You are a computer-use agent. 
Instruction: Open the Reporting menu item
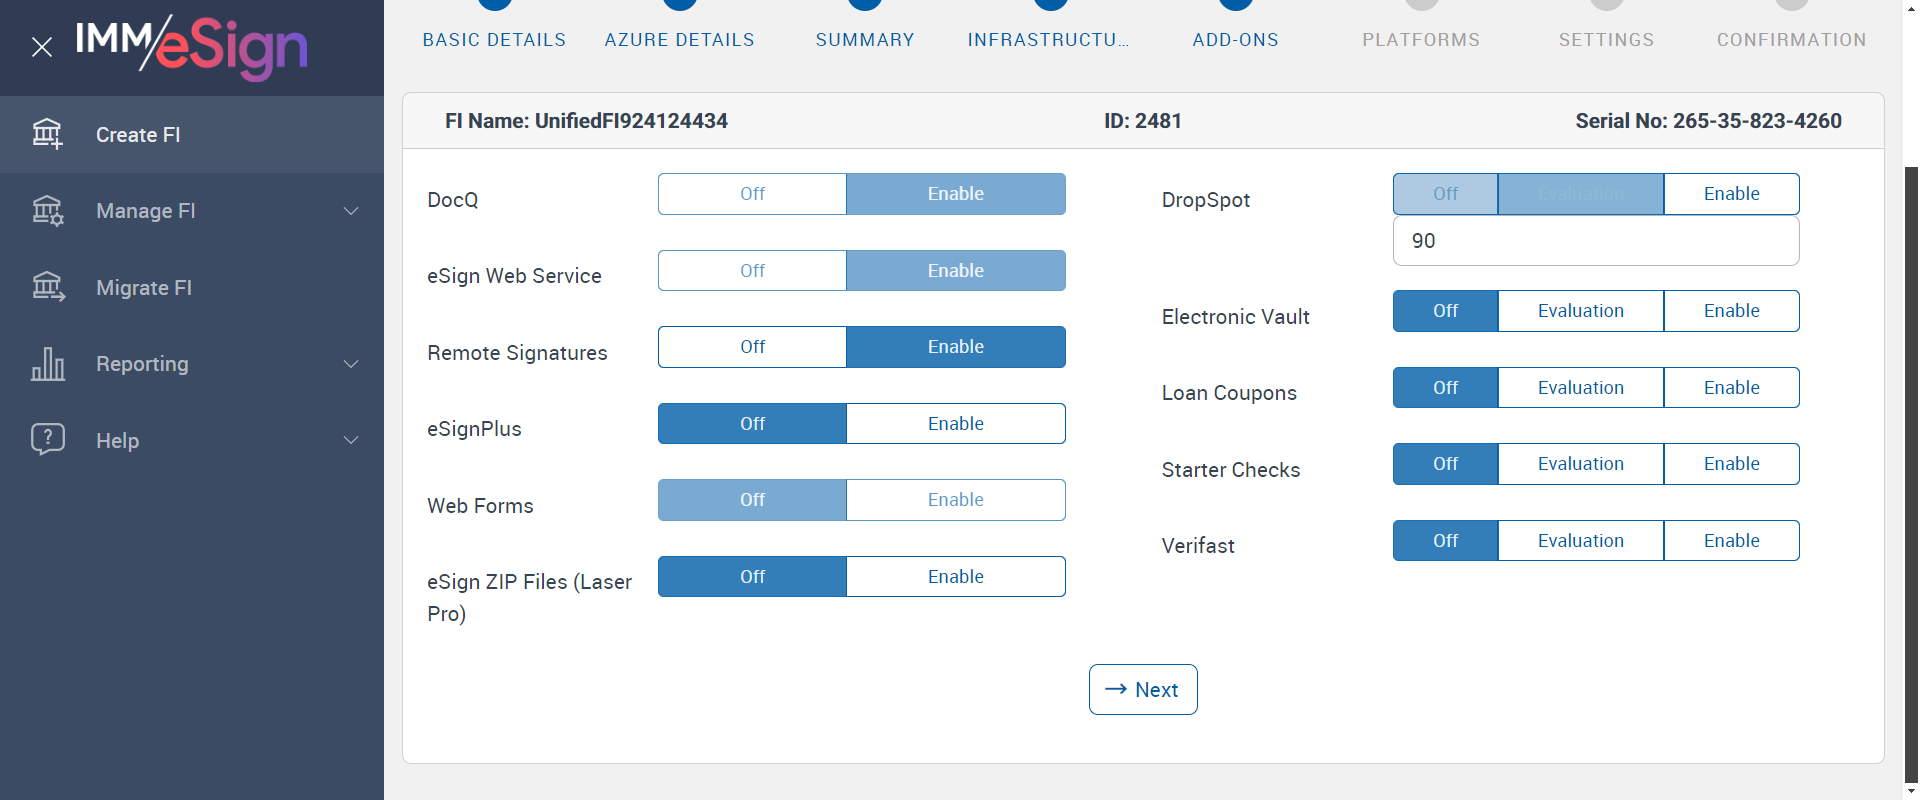(x=192, y=364)
